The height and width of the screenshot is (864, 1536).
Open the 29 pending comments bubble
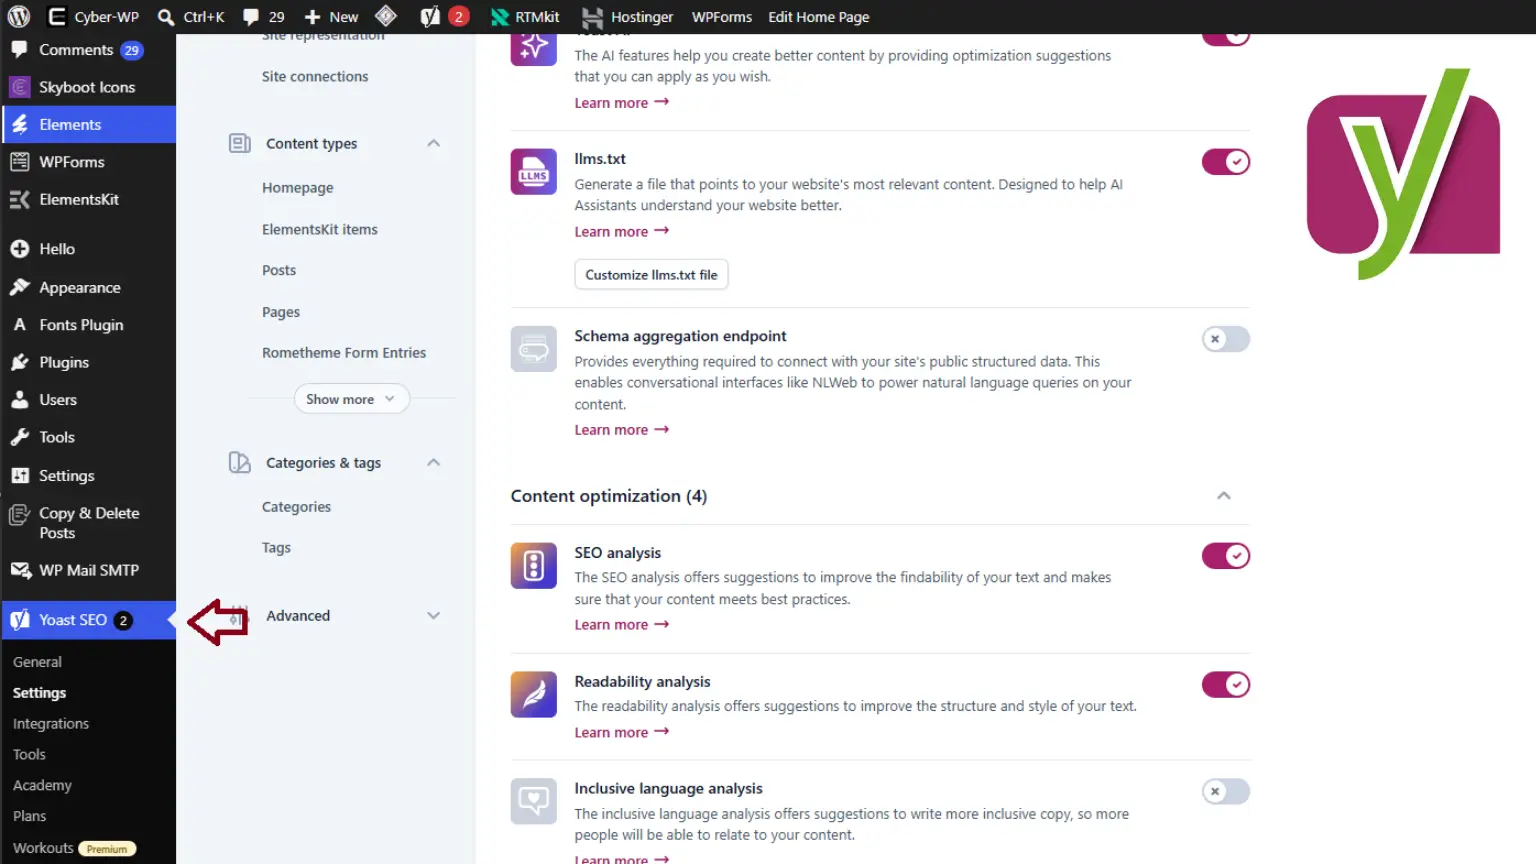[x=264, y=16]
